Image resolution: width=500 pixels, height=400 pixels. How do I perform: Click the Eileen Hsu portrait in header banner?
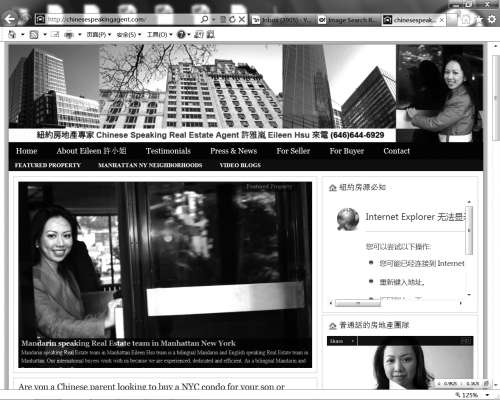click(x=439, y=93)
